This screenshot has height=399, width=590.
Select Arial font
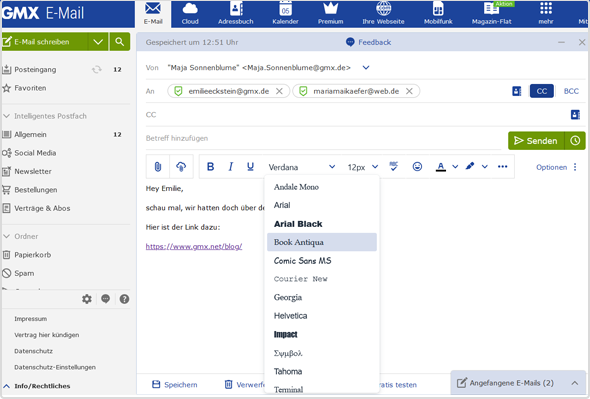tap(322, 205)
